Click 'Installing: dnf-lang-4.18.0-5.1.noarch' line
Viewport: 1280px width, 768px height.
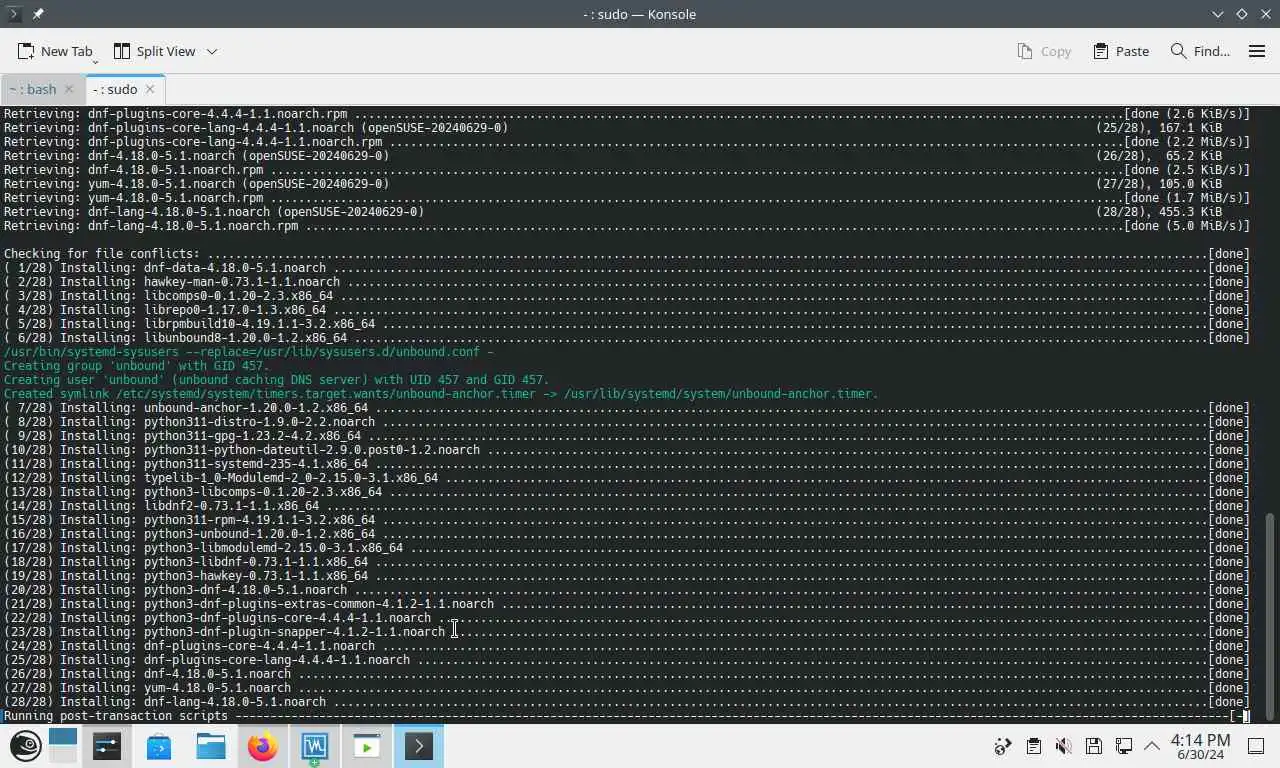[x=627, y=702]
